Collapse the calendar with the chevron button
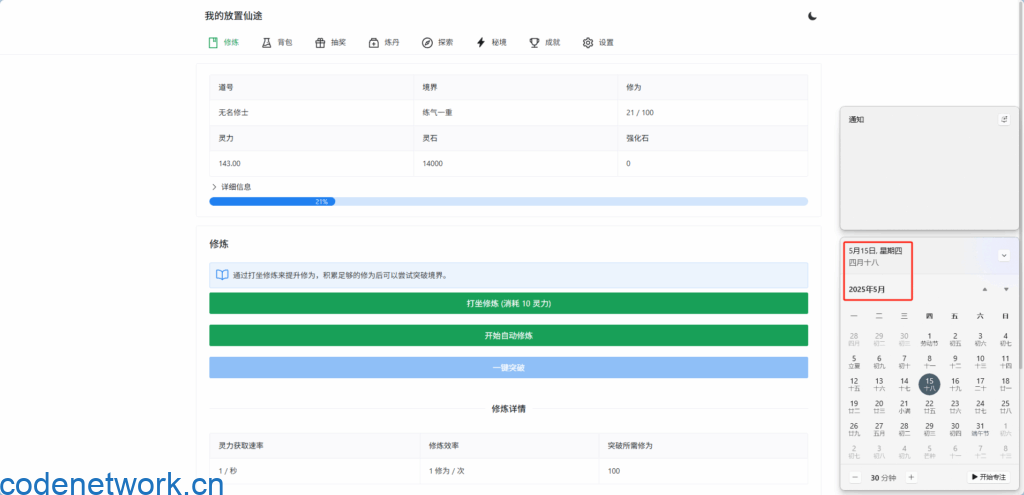The image size is (1024, 495). [1004, 255]
